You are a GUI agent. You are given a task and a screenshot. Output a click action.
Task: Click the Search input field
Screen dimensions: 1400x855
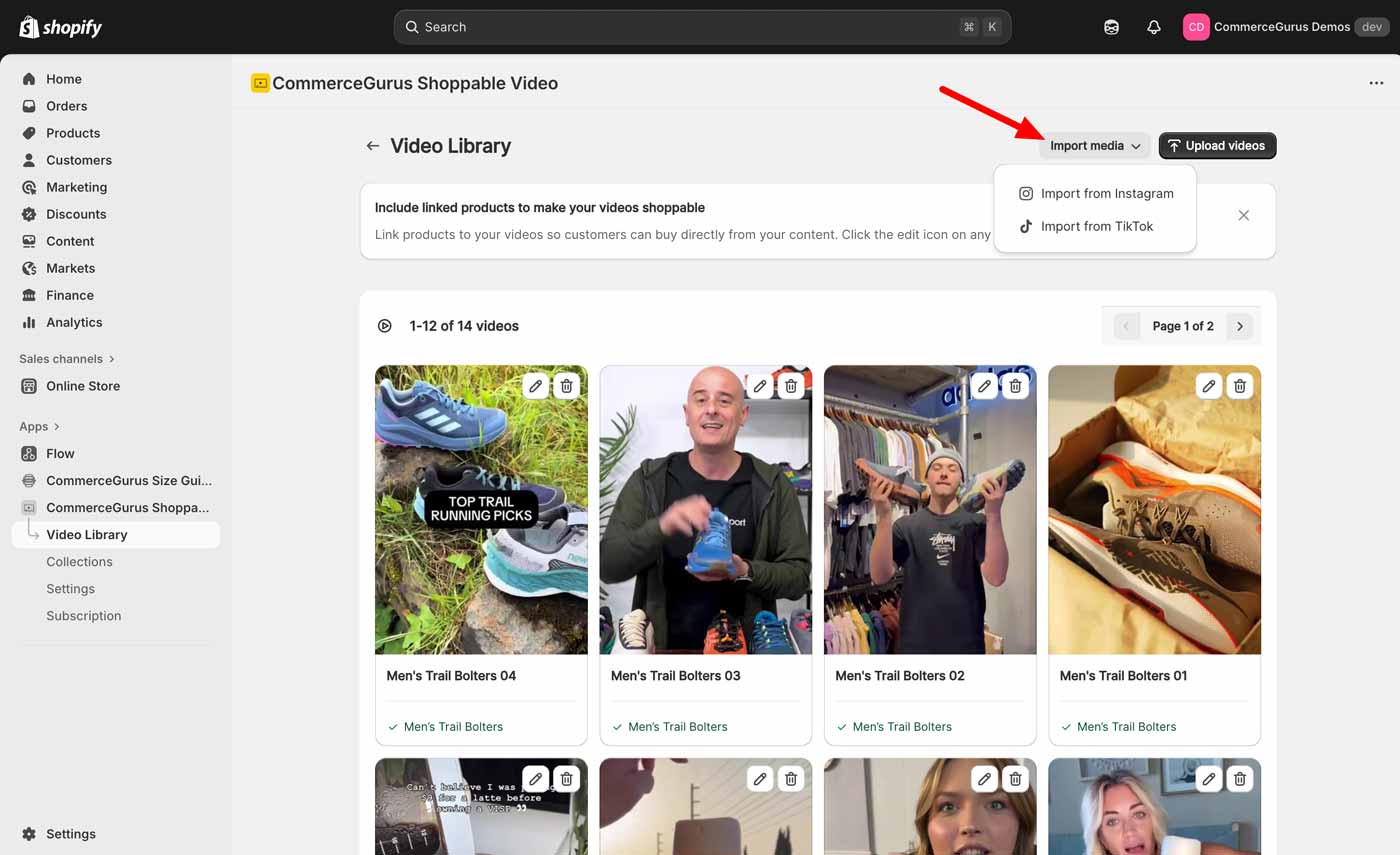click(x=690, y=27)
